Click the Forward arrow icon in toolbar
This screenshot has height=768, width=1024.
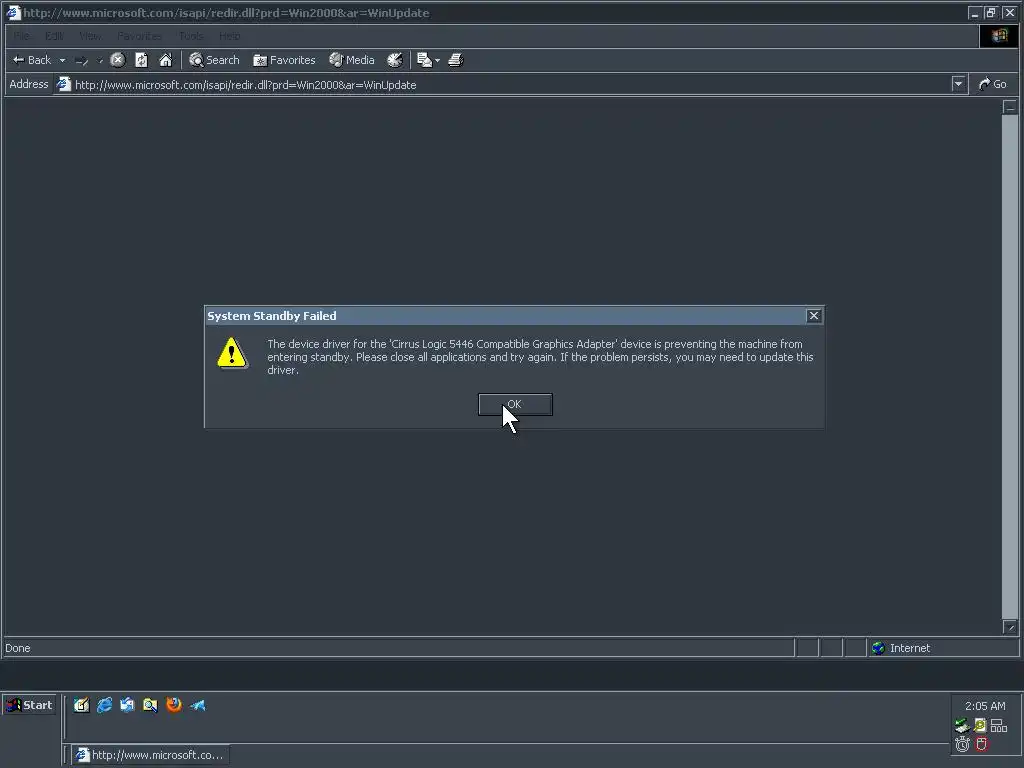click(x=82, y=60)
